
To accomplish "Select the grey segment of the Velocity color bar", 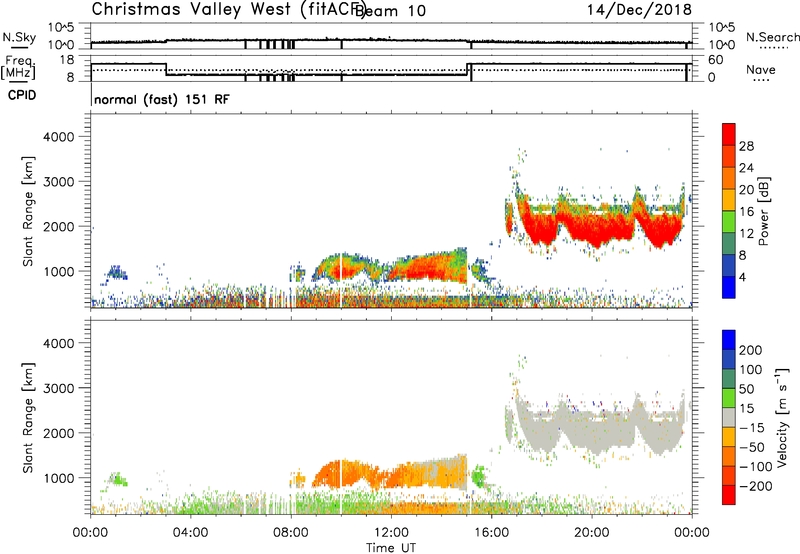I will click(729, 417).
